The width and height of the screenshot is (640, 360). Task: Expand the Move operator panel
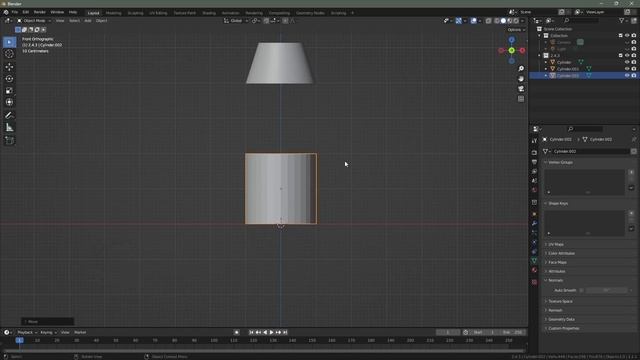47,322
